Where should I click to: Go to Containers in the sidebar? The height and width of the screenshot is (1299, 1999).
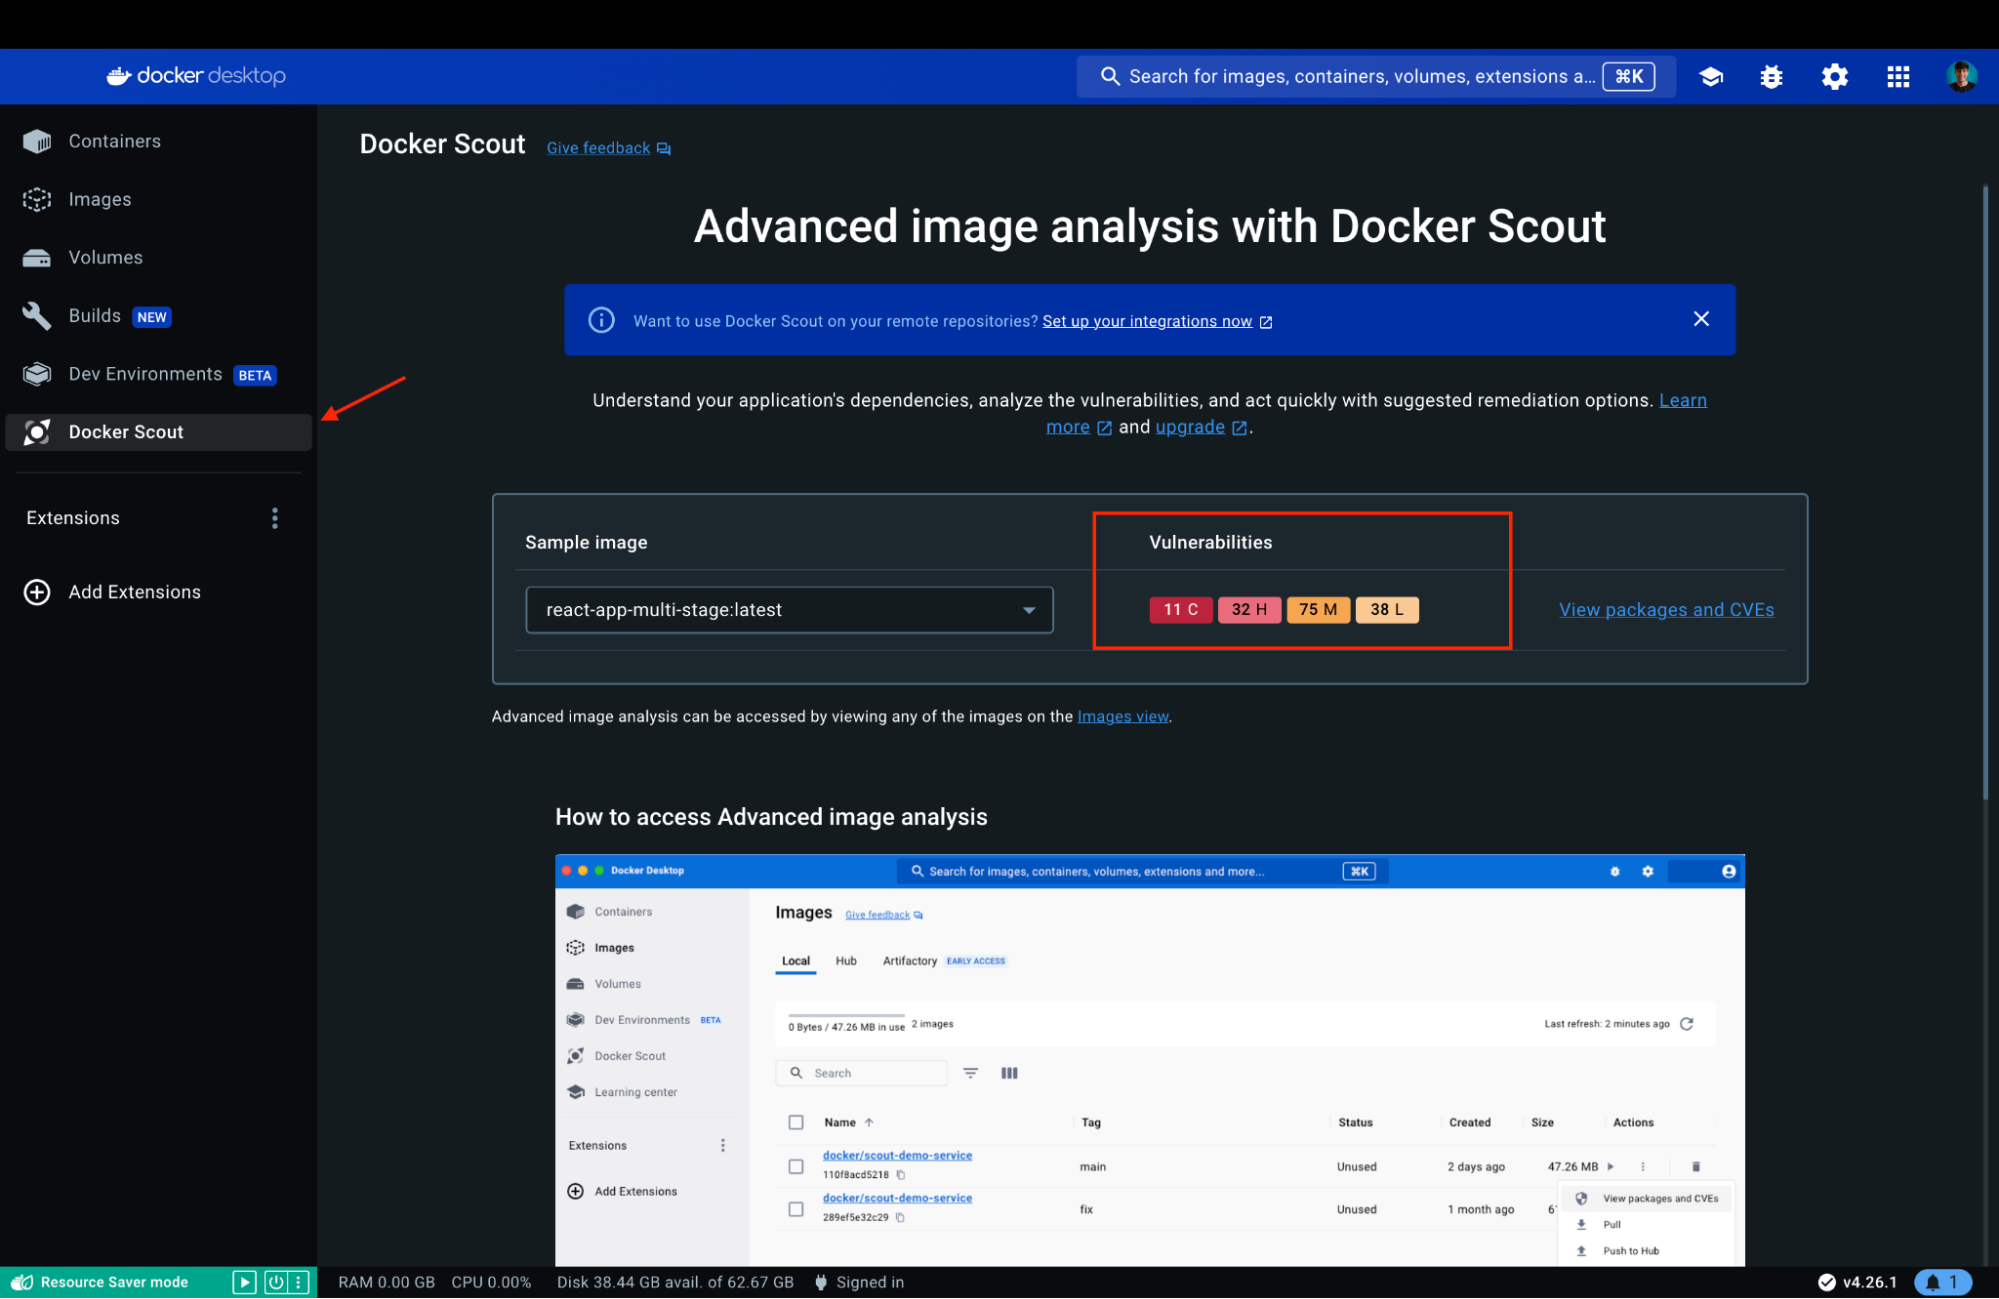tap(114, 142)
